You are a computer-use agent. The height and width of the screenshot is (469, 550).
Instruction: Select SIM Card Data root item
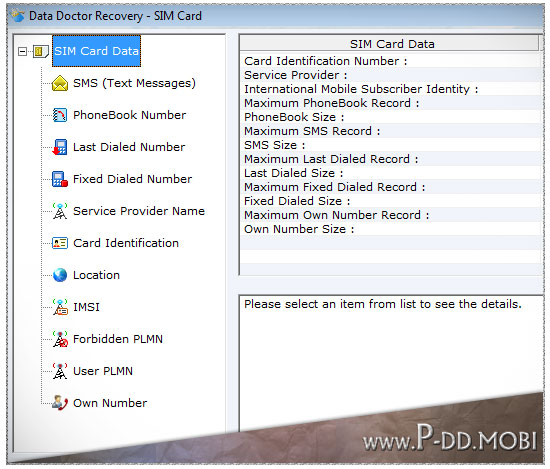(x=96, y=51)
